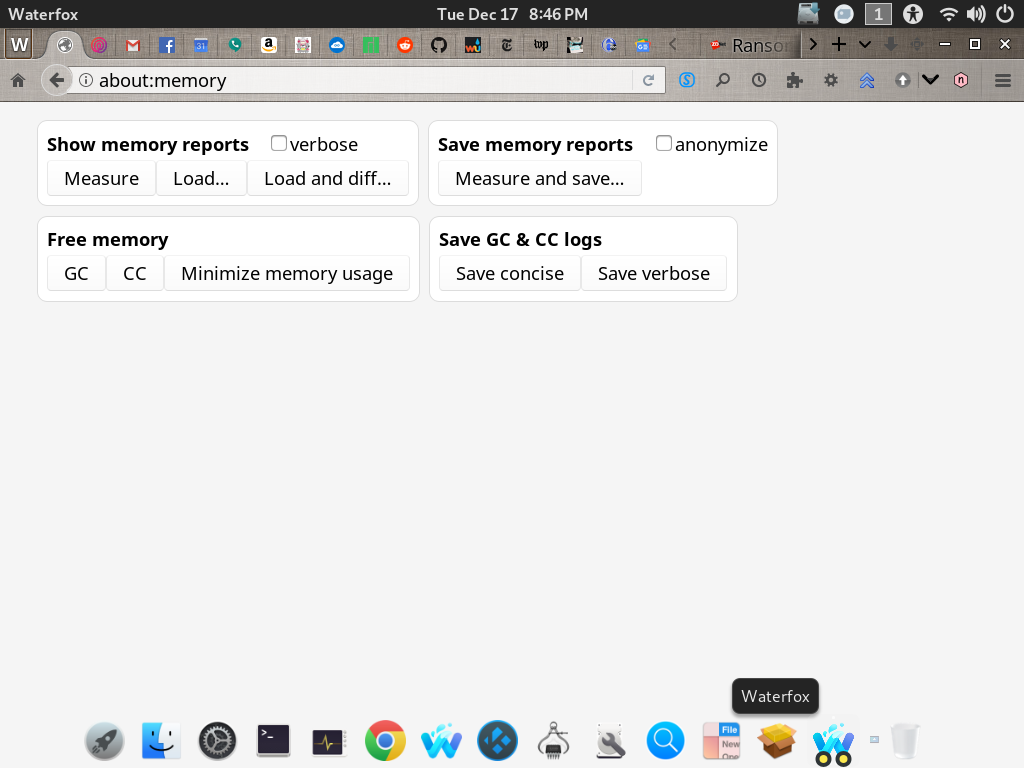Open browsing history via the clock icon

pyautogui.click(x=759, y=80)
